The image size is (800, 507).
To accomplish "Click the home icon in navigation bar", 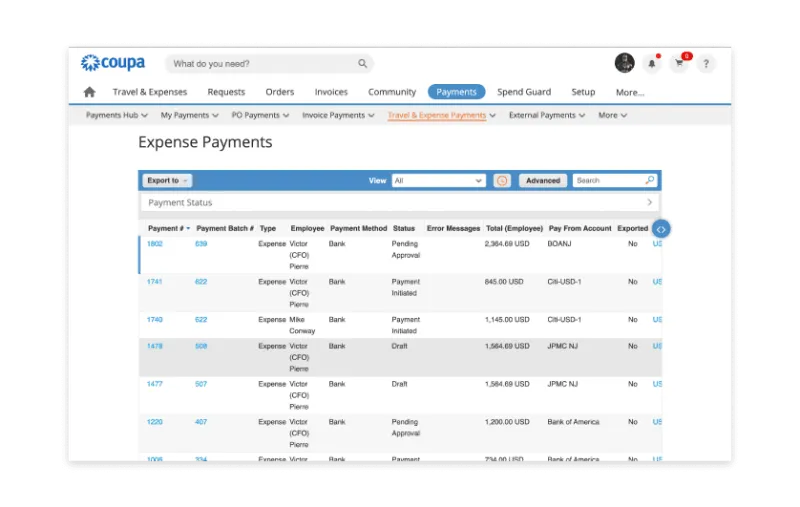I will coord(89,92).
